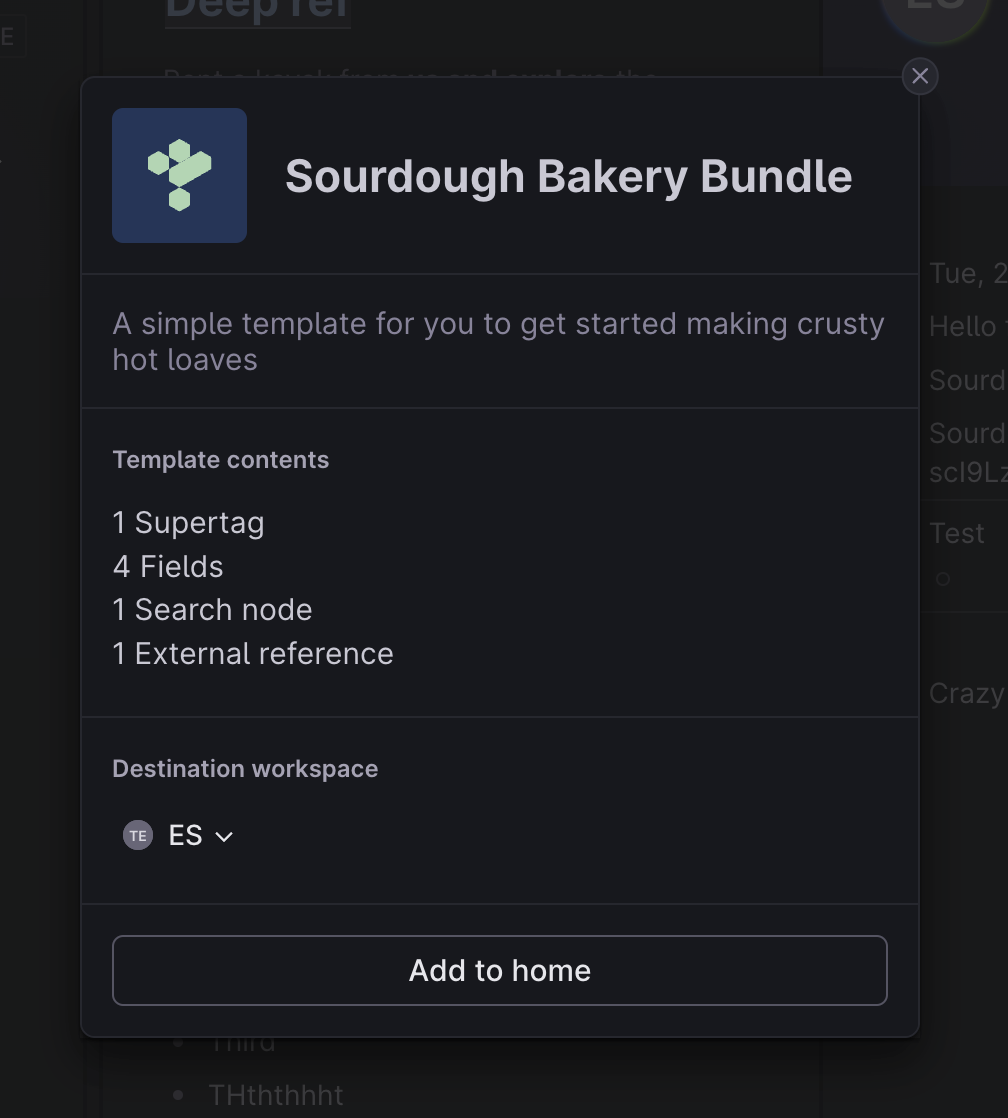The height and width of the screenshot is (1118, 1008).
Task: Click the bullet beside THththhht node
Action: click(178, 1095)
